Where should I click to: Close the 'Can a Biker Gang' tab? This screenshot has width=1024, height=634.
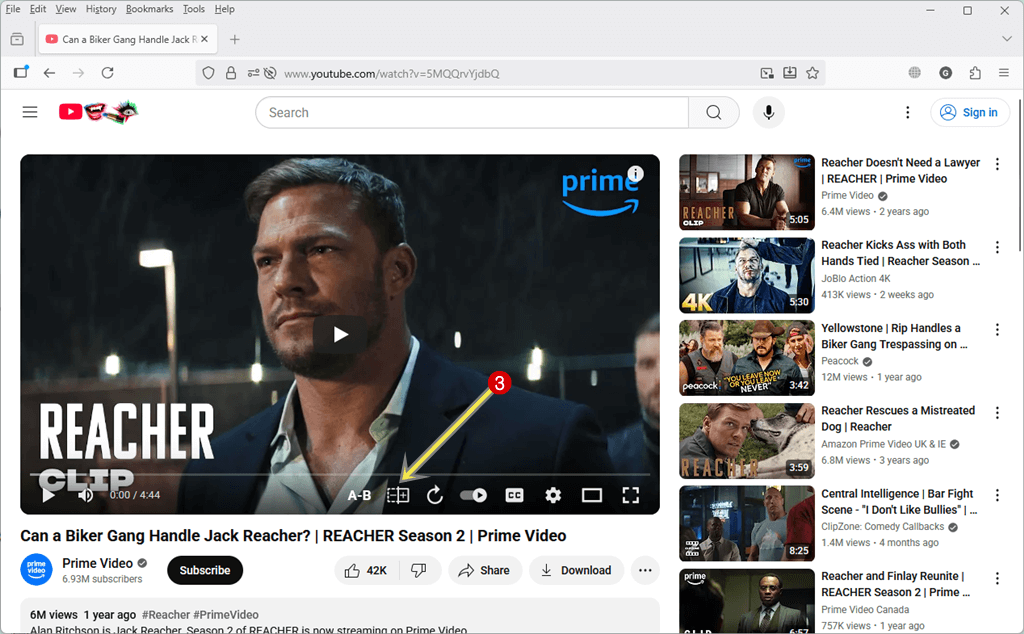(x=204, y=39)
